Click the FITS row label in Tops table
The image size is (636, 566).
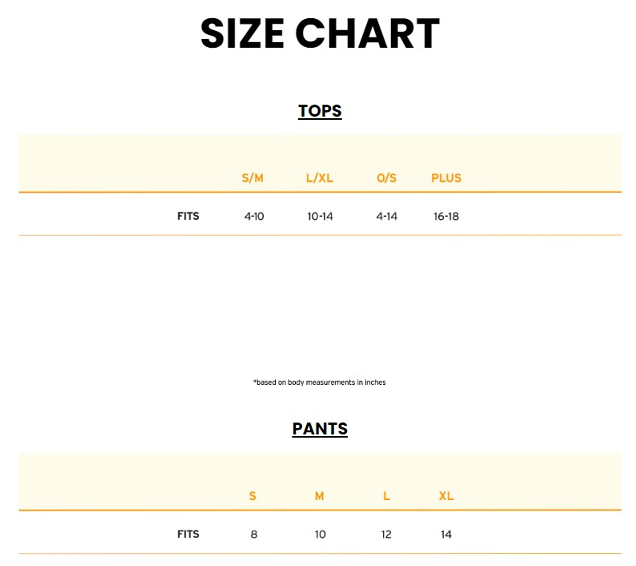tap(188, 216)
